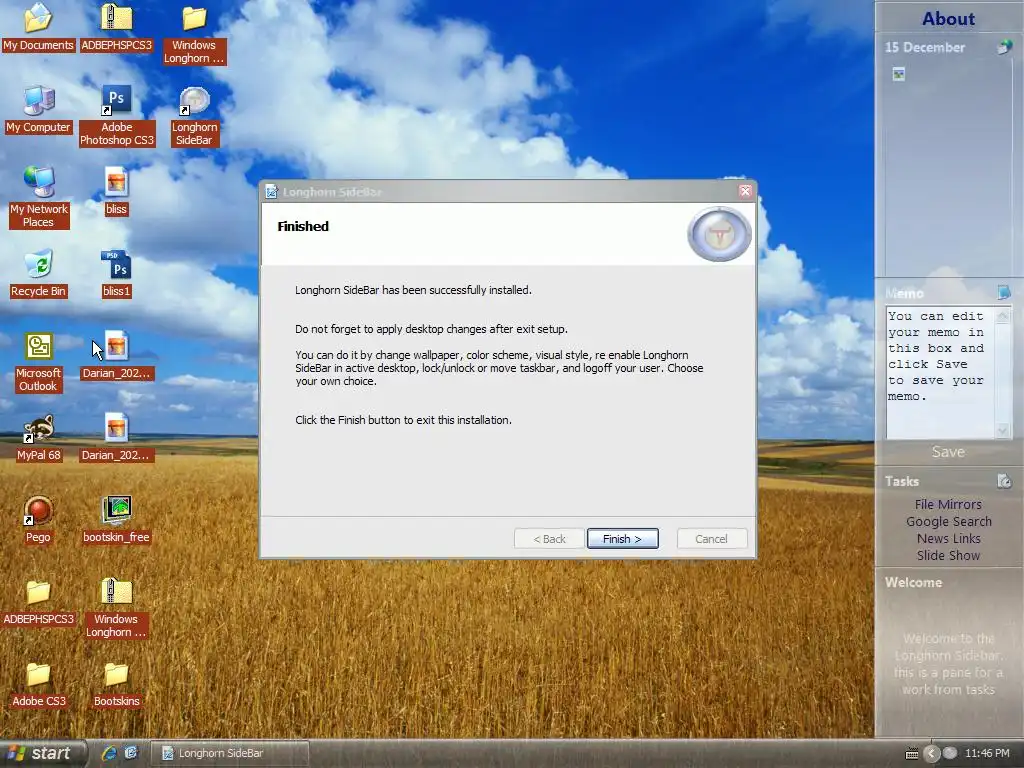Expand hidden system tray icons arrow
The width and height of the screenshot is (1024, 768).
(x=932, y=753)
